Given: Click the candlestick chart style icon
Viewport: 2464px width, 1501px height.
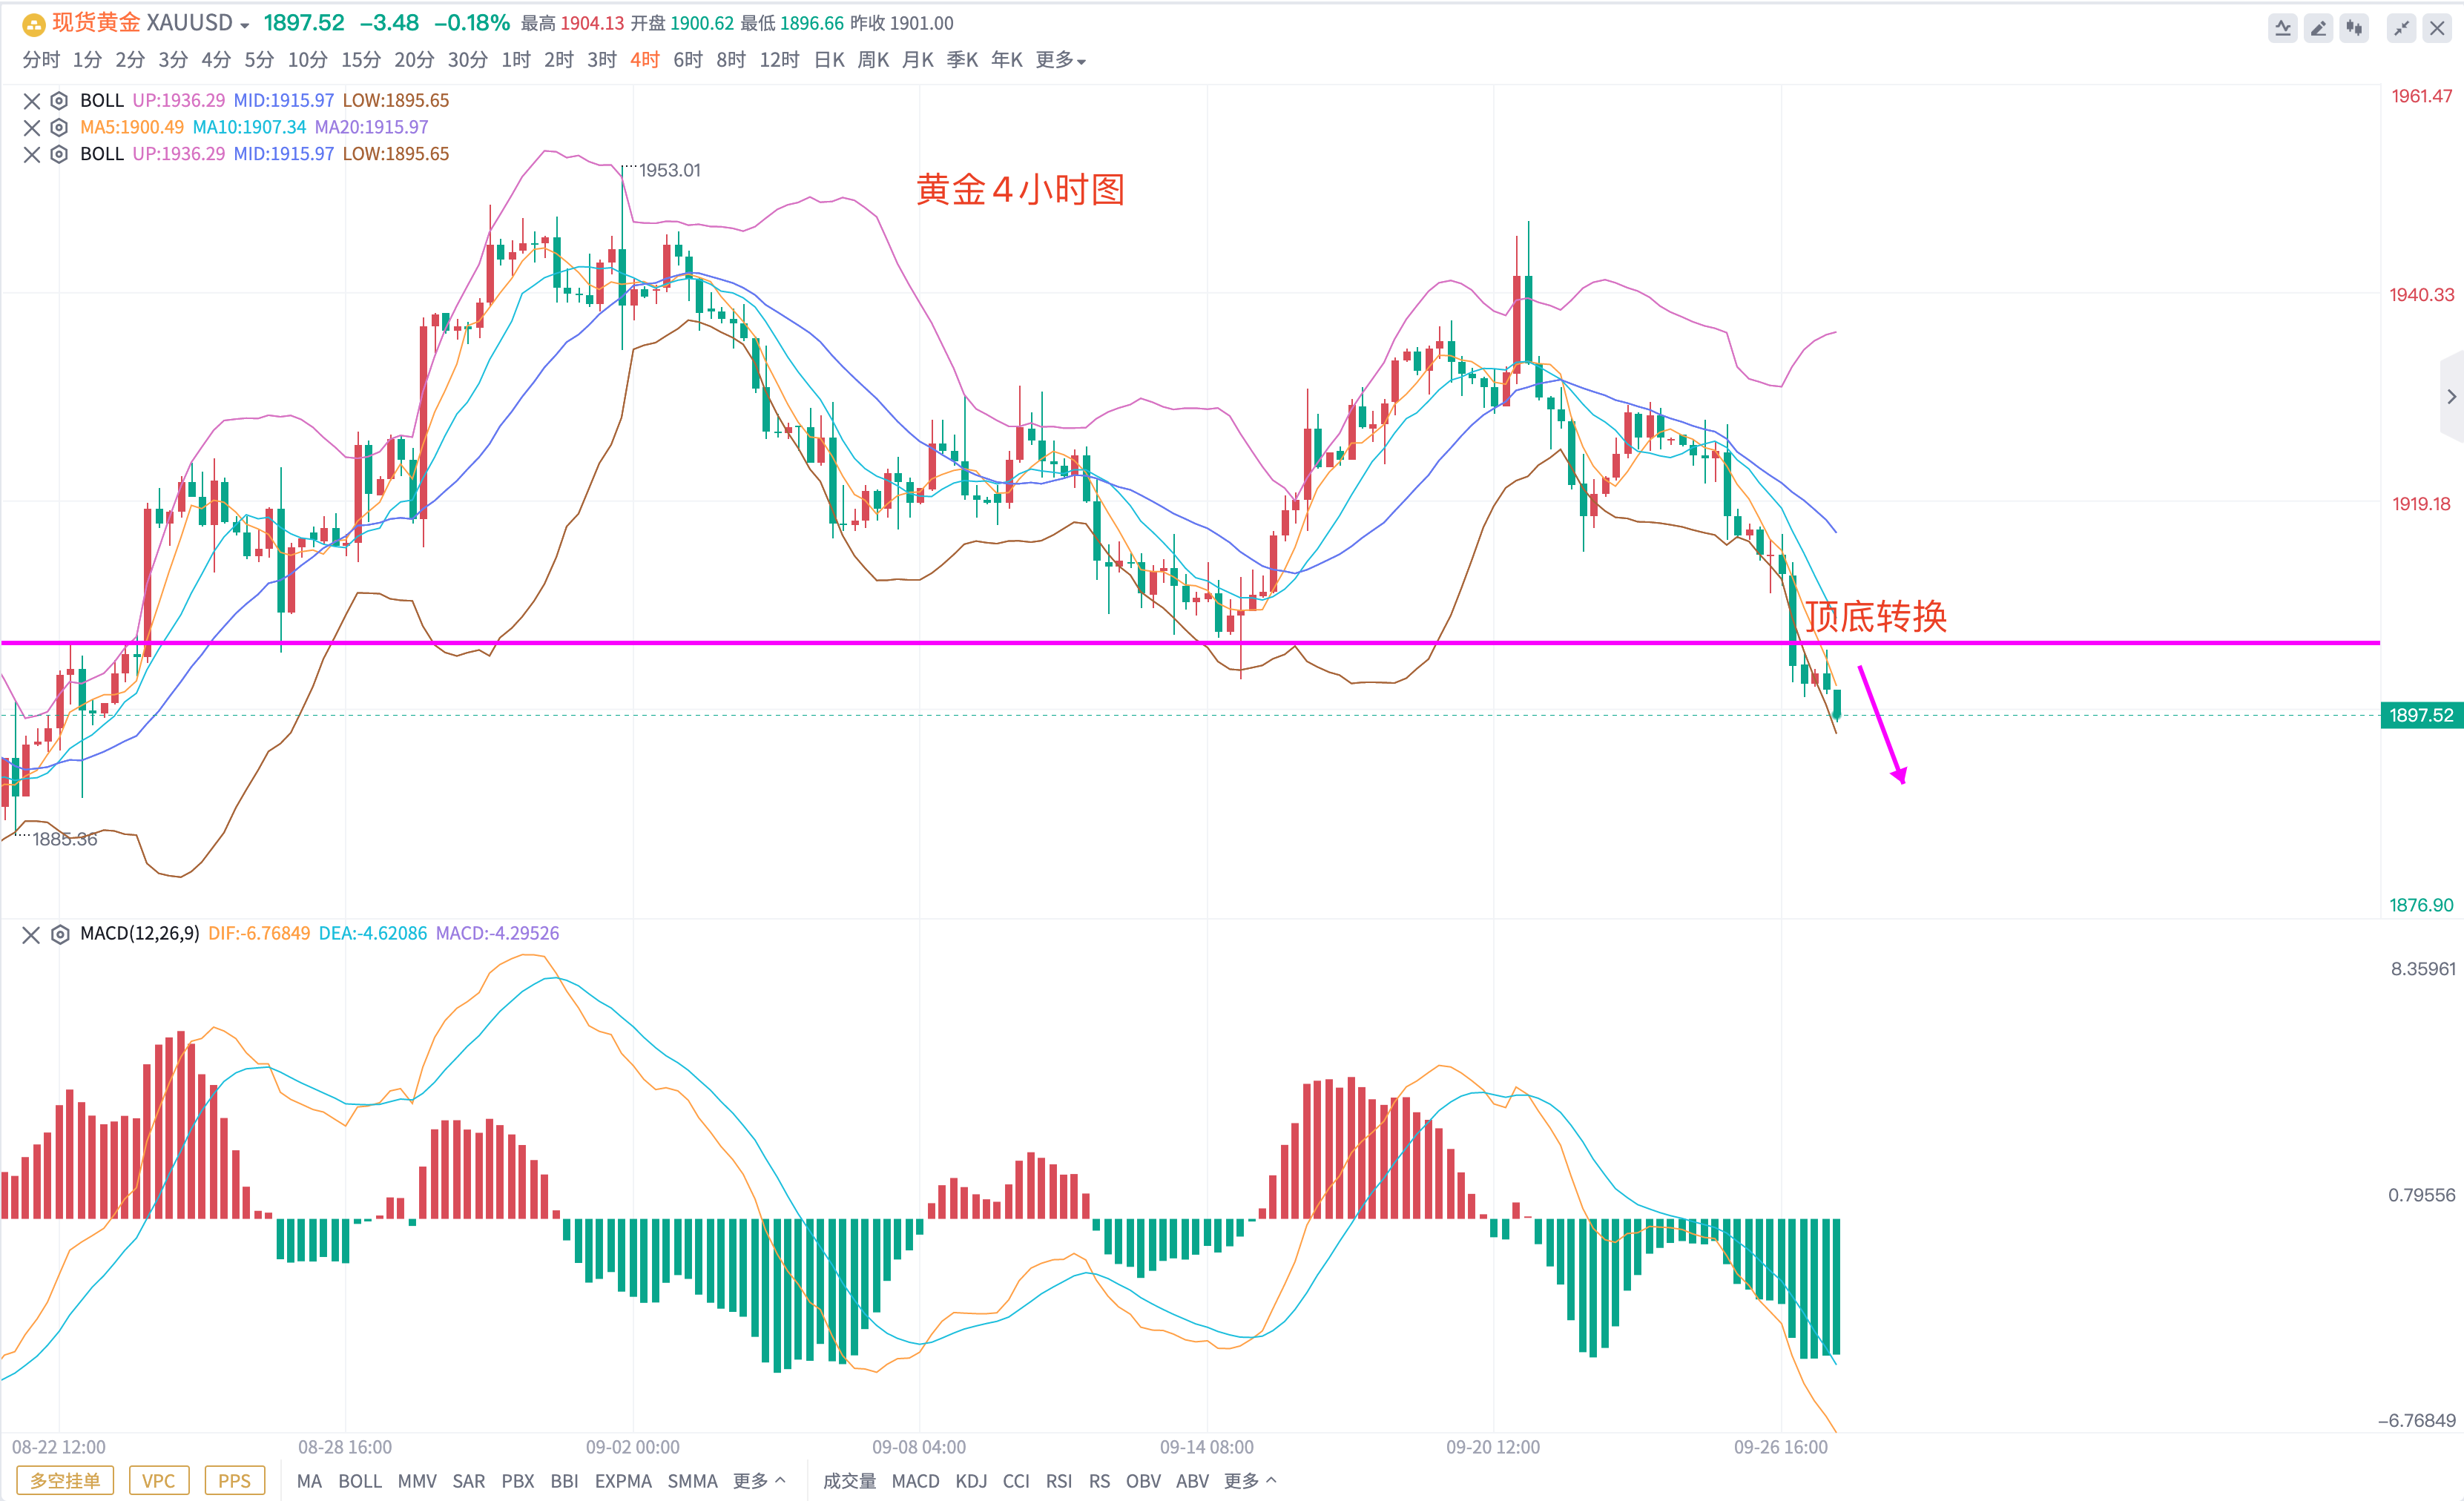Looking at the screenshot, I should (2354, 28).
